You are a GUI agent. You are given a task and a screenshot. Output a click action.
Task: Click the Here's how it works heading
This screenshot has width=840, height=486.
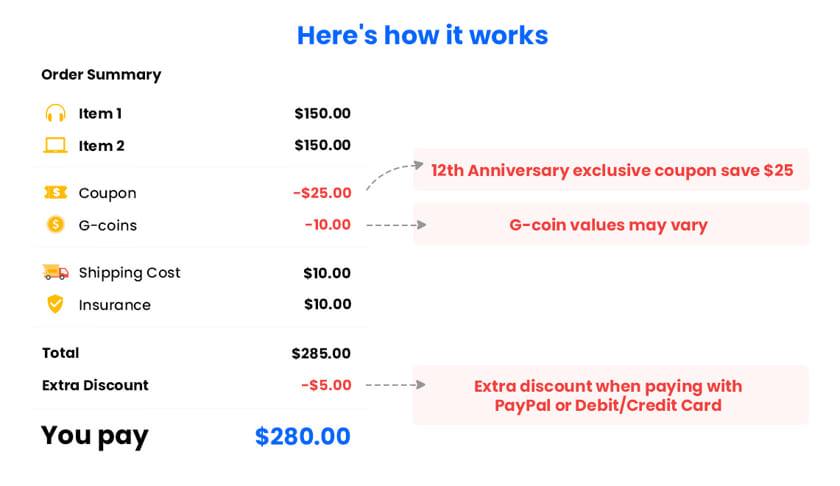[422, 35]
